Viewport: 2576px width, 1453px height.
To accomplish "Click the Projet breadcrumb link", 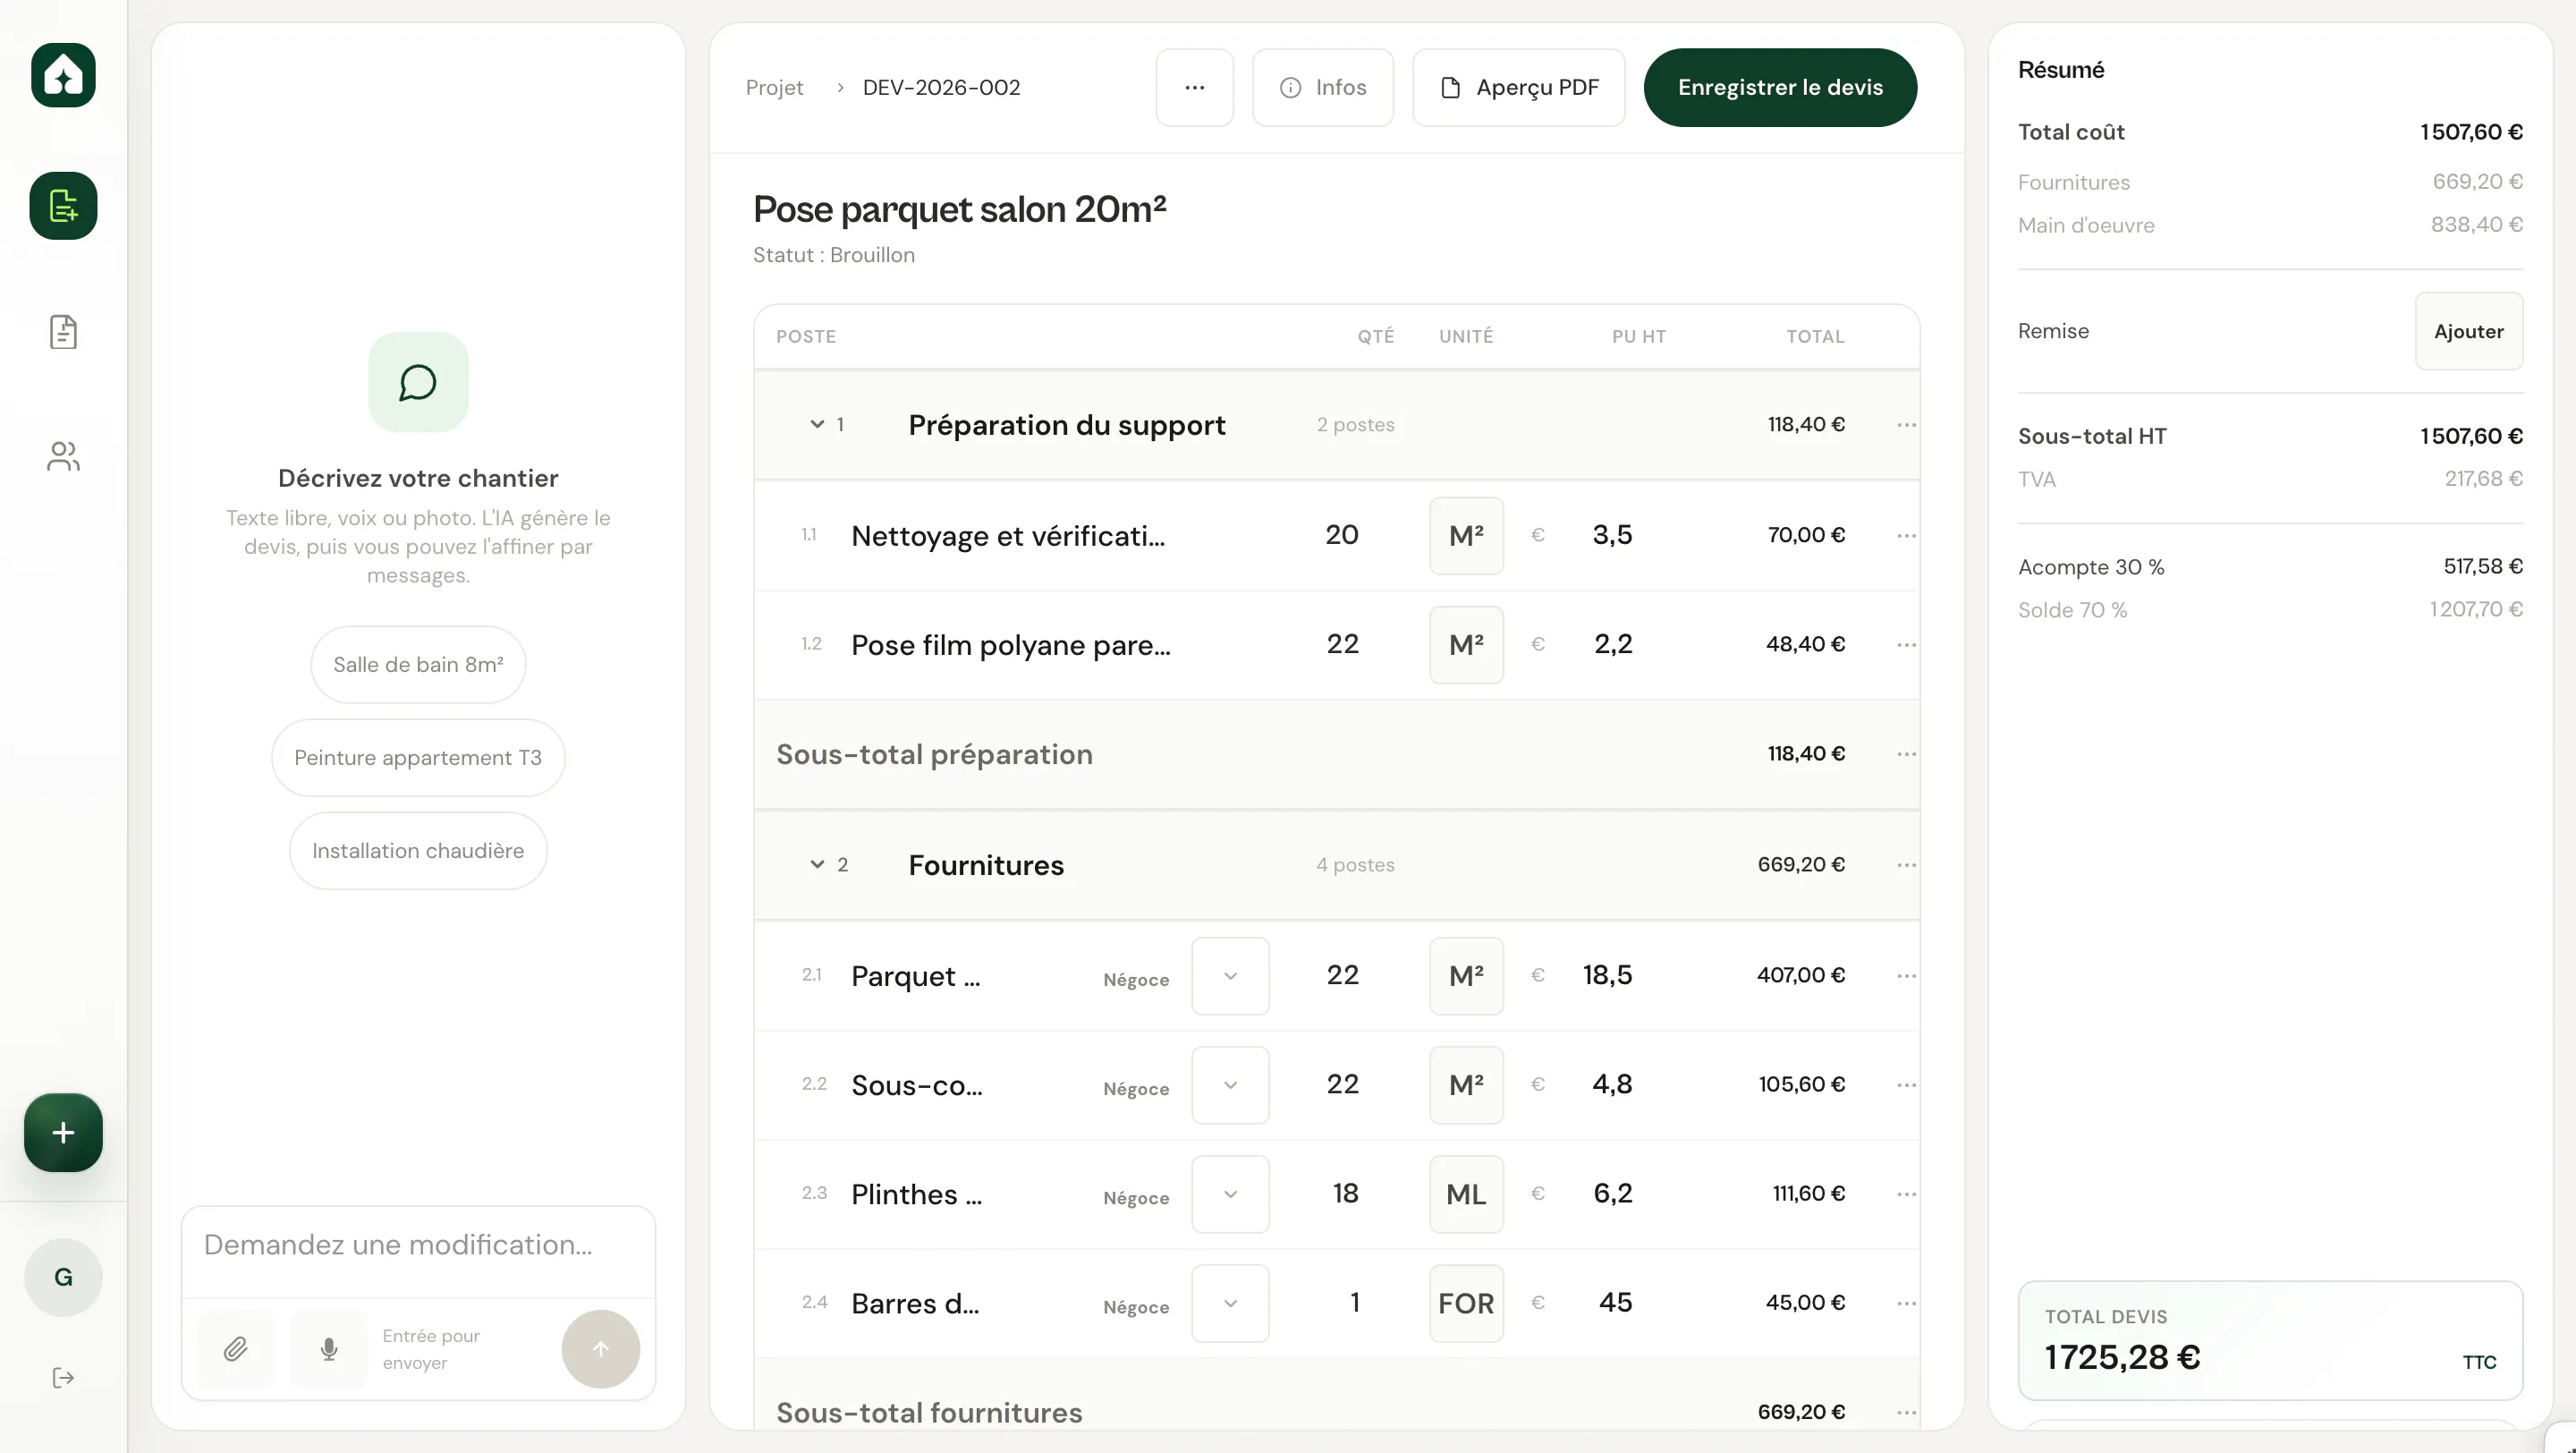I will pyautogui.click(x=774, y=88).
